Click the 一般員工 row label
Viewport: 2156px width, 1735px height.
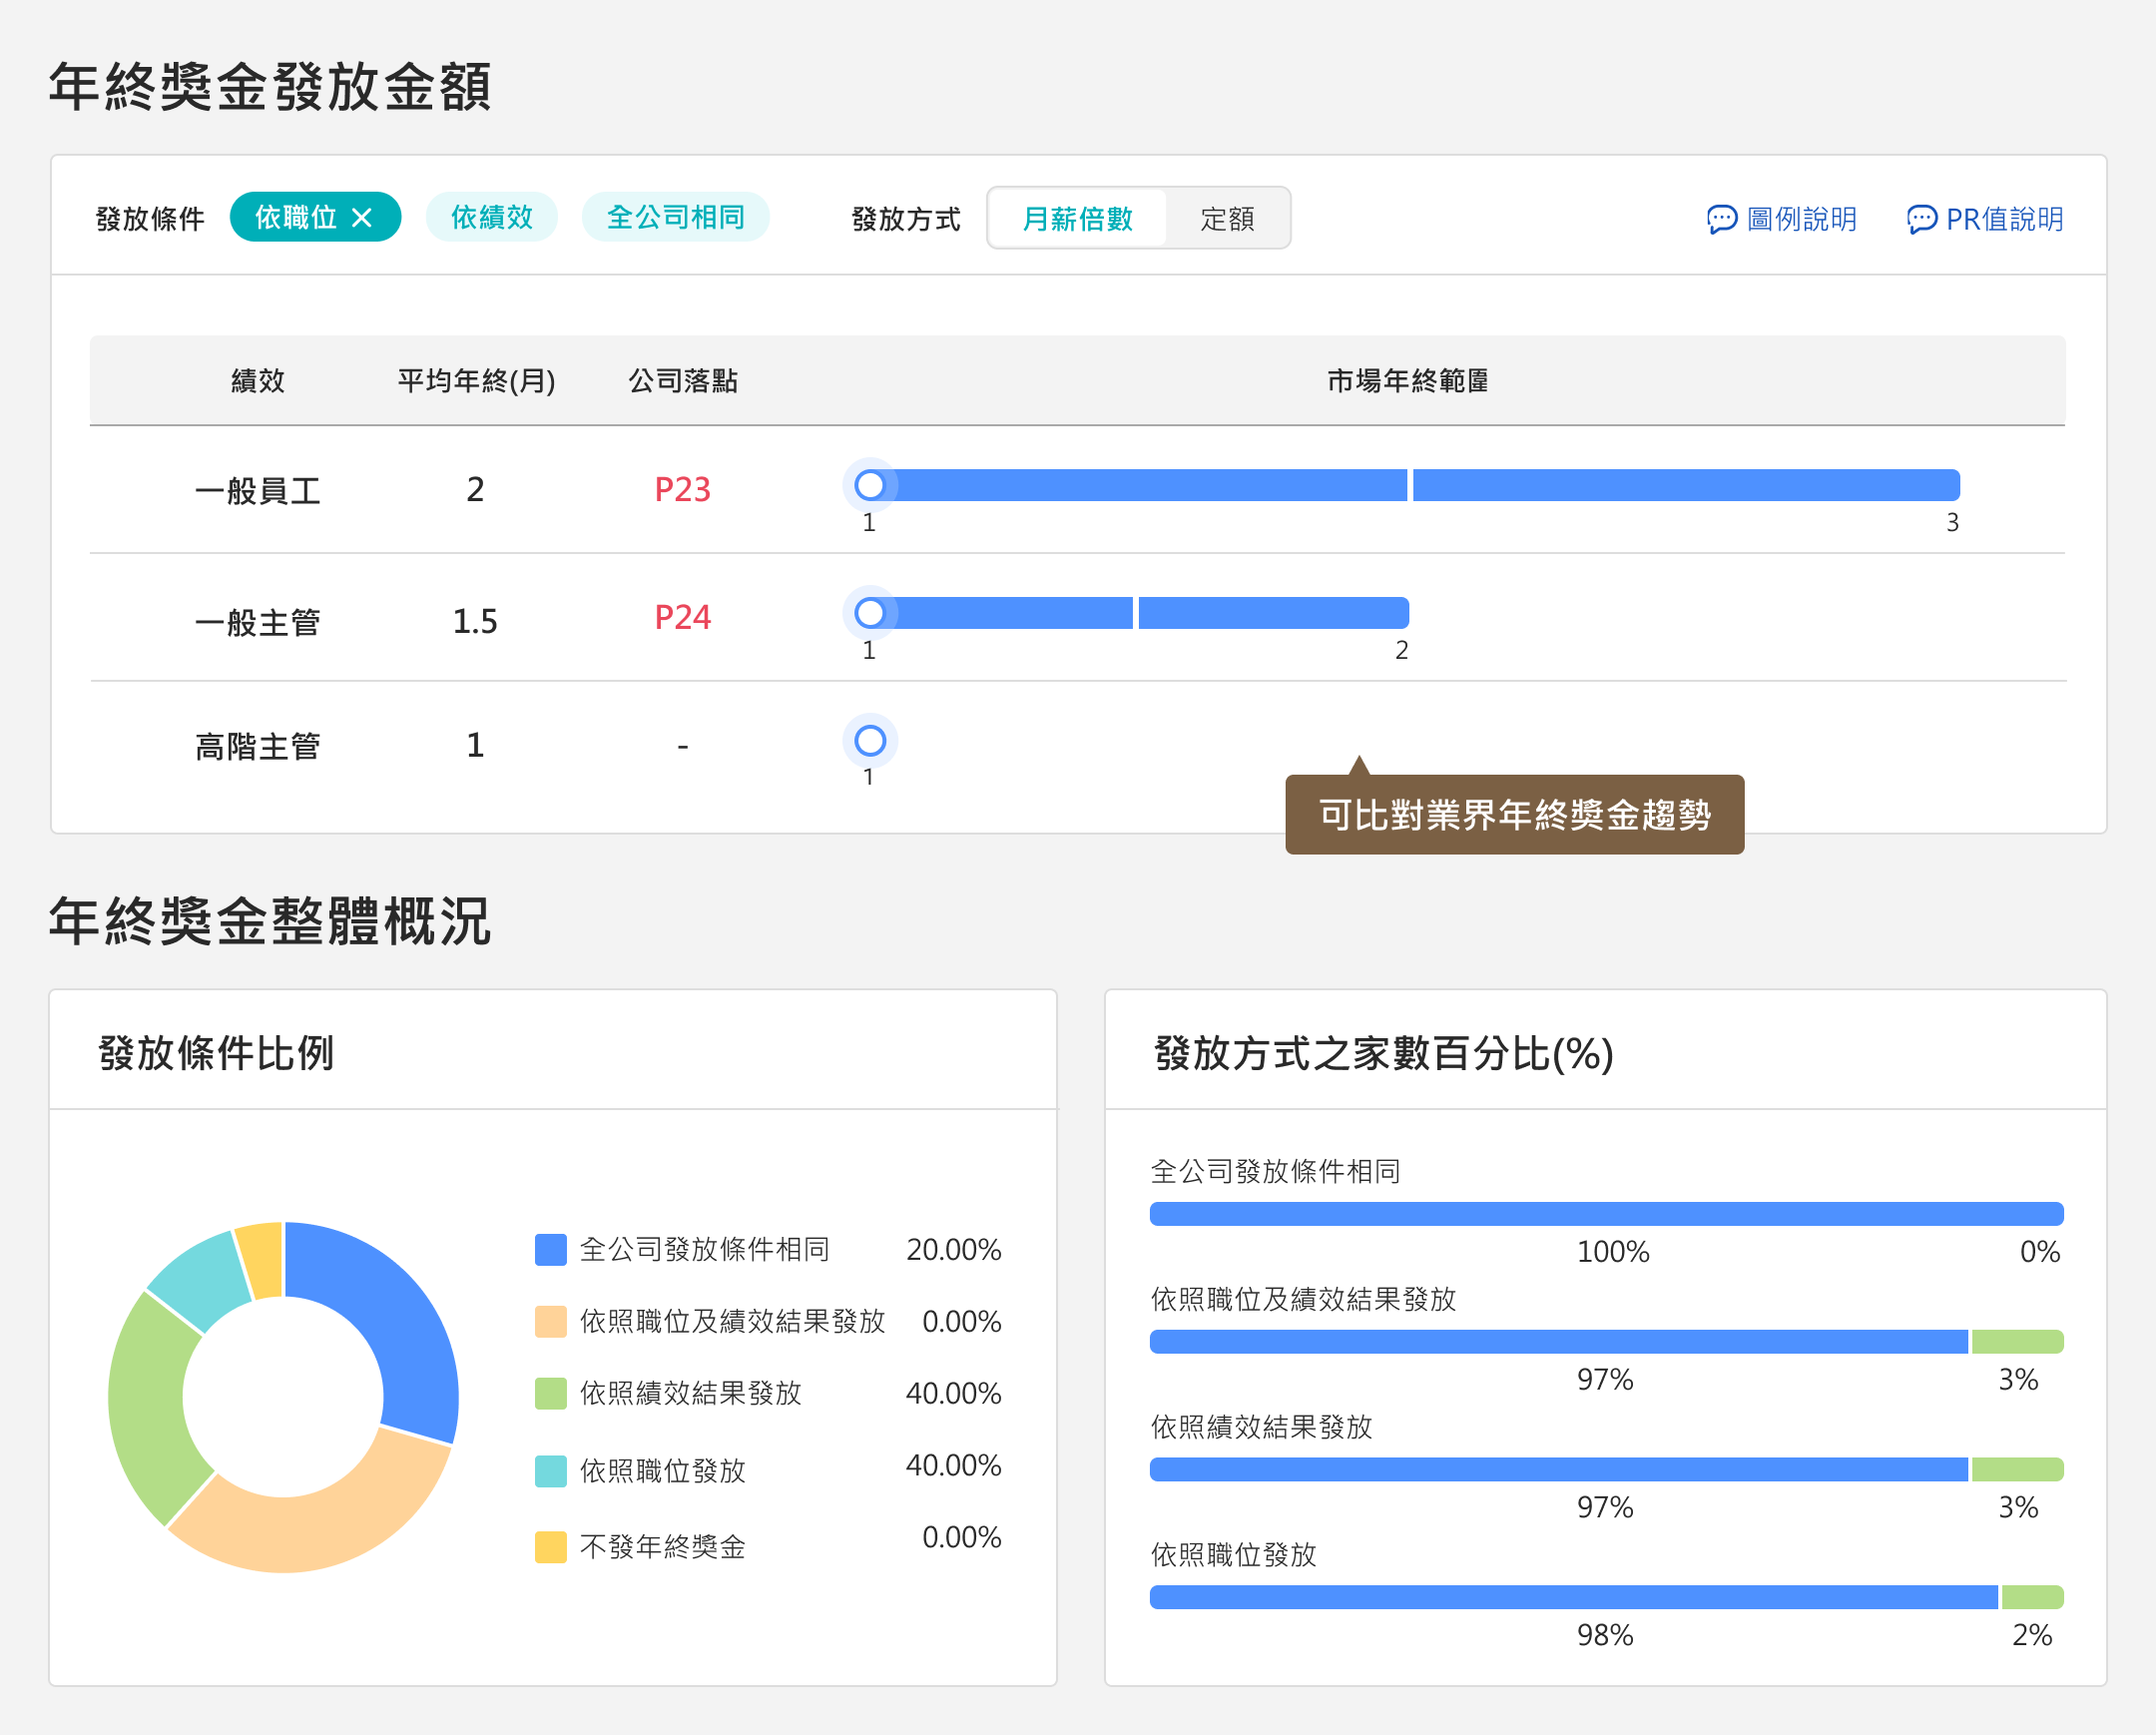click(x=258, y=490)
